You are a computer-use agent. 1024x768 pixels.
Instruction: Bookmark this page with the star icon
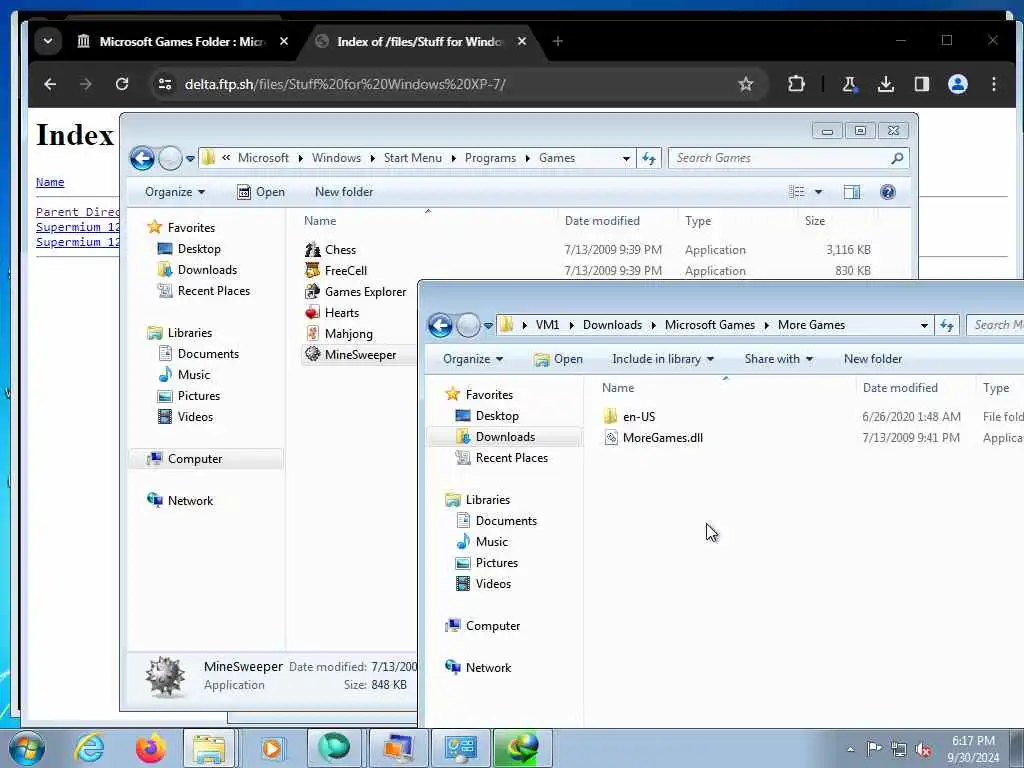pyautogui.click(x=745, y=84)
